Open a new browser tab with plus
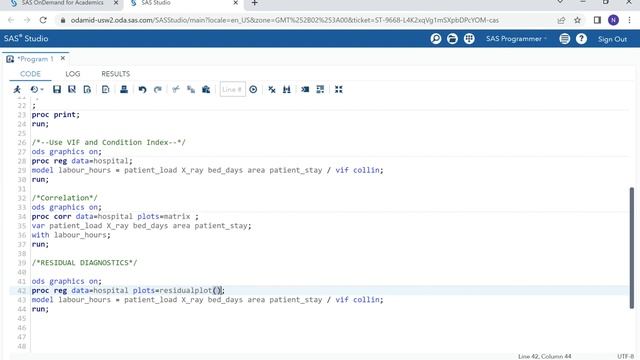The width and height of the screenshot is (640, 360). pyautogui.click(x=254, y=3)
